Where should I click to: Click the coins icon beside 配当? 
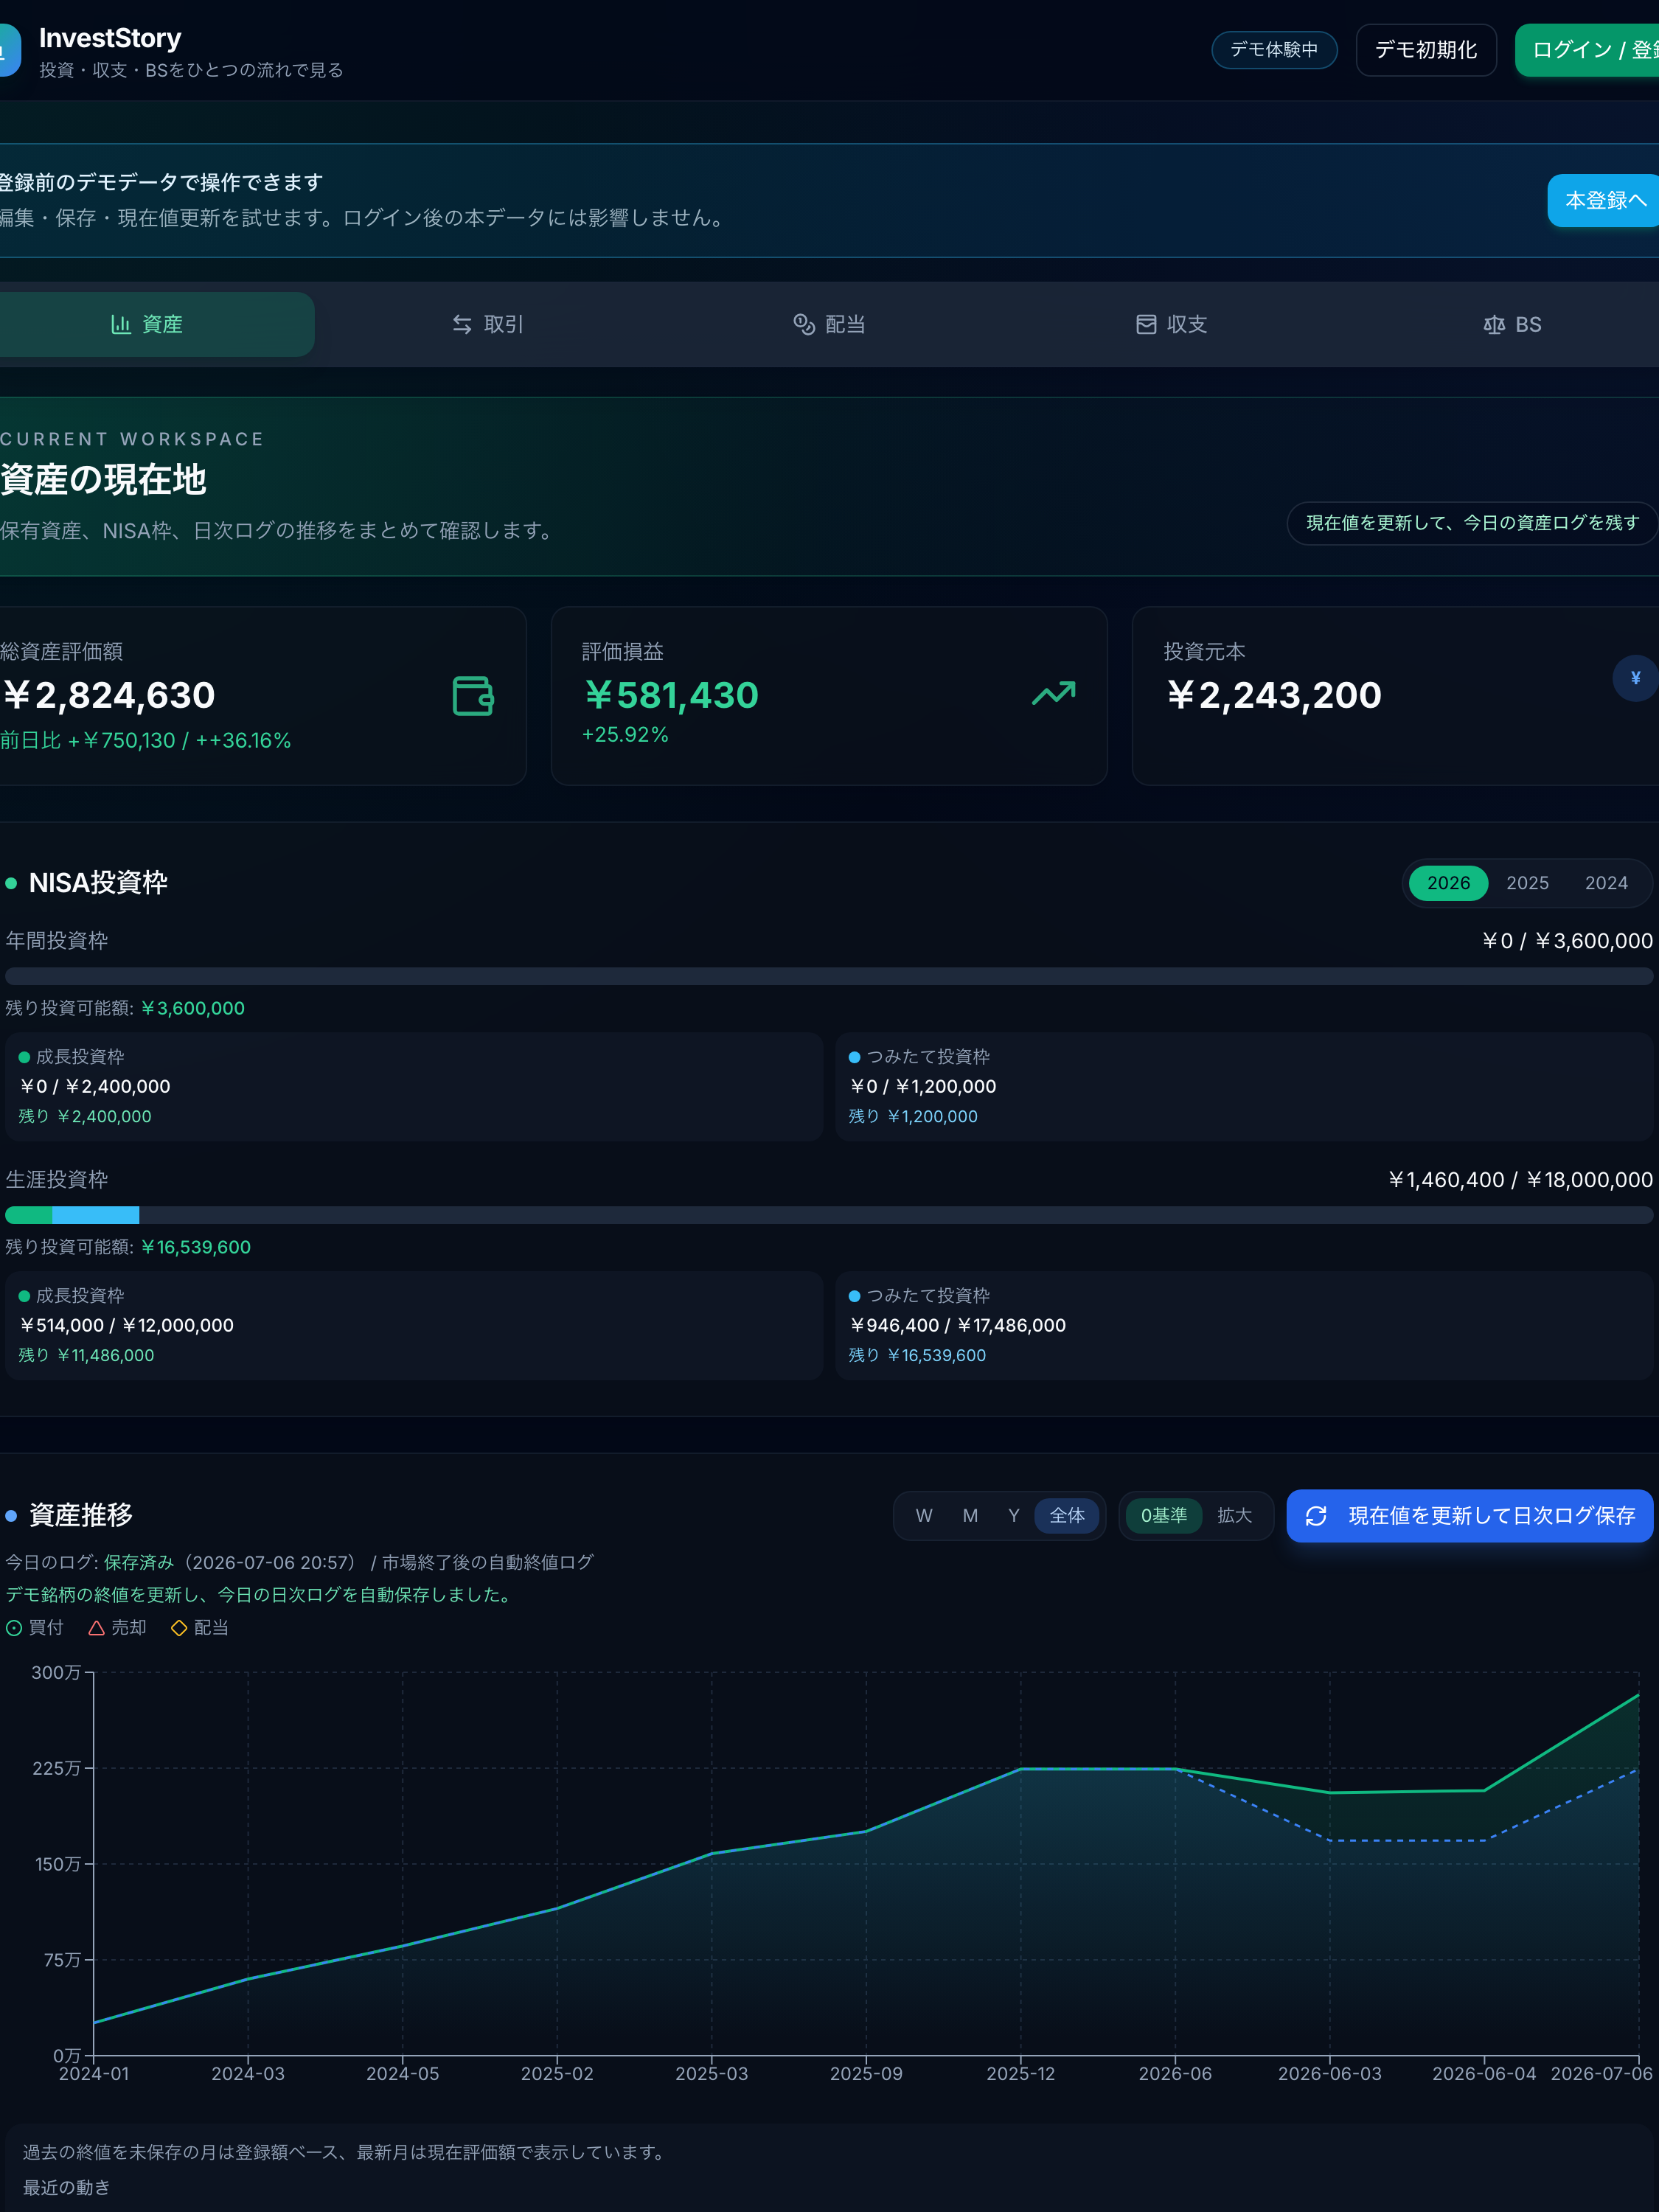(804, 324)
